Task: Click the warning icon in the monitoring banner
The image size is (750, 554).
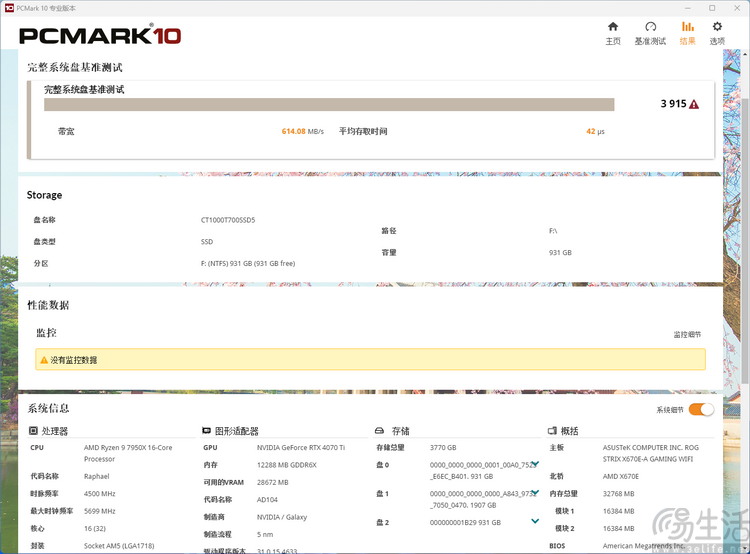Action: [x=44, y=360]
